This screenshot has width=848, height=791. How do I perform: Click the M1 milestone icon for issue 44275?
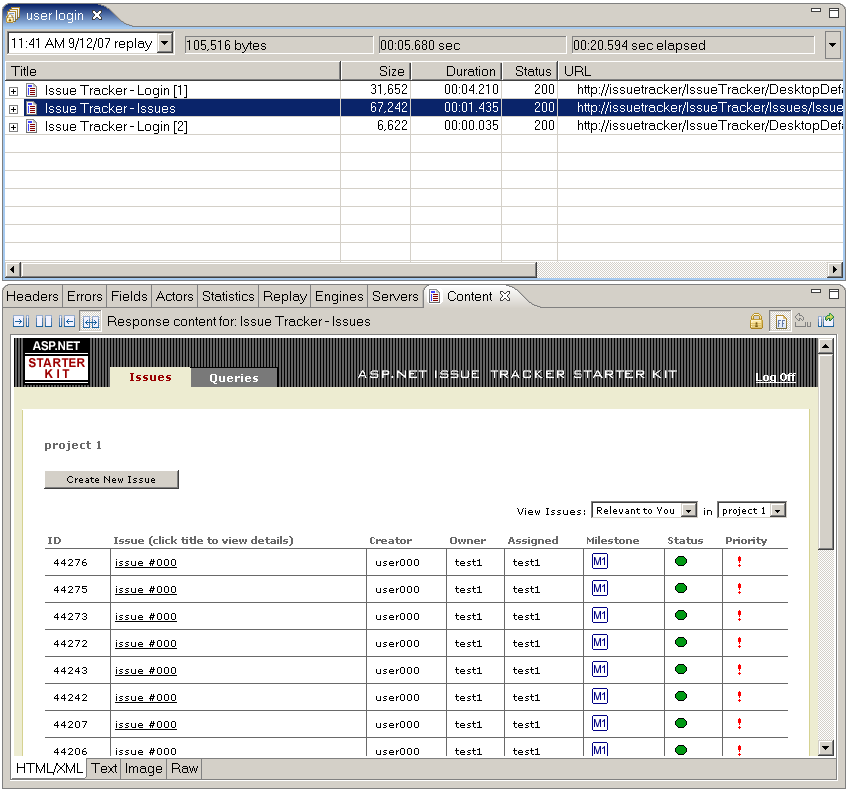point(600,589)
